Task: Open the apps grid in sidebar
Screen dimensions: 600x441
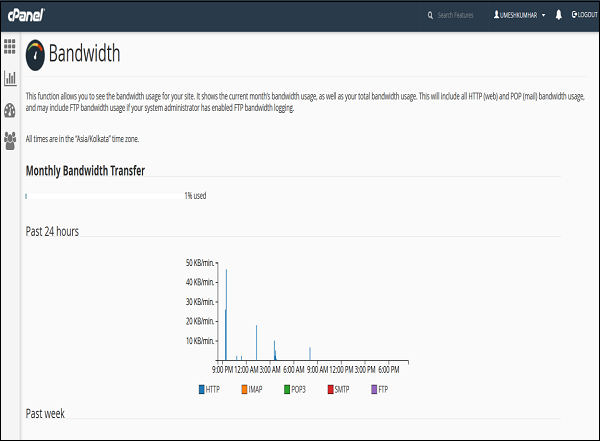Action: pos(10,46)
